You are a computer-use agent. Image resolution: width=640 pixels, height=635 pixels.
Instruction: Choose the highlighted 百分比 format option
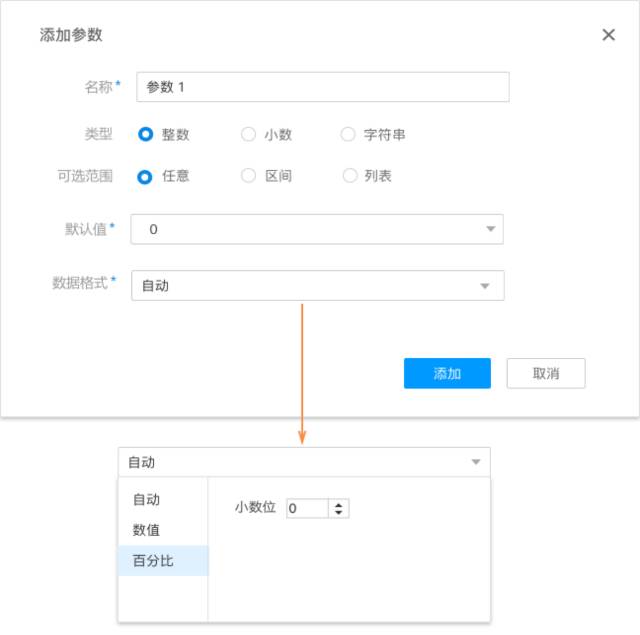(154, 561)
